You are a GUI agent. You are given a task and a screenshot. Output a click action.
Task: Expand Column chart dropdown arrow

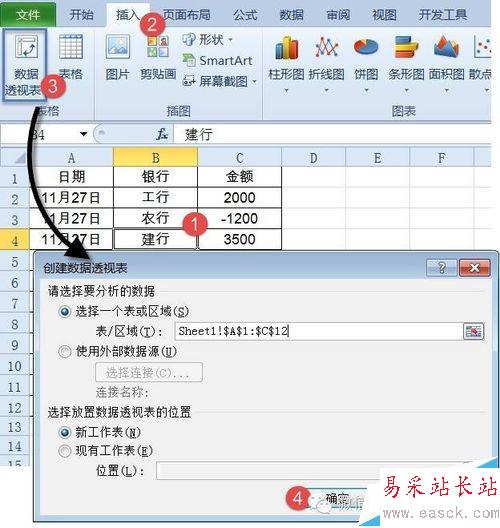[x=286, y=90]
